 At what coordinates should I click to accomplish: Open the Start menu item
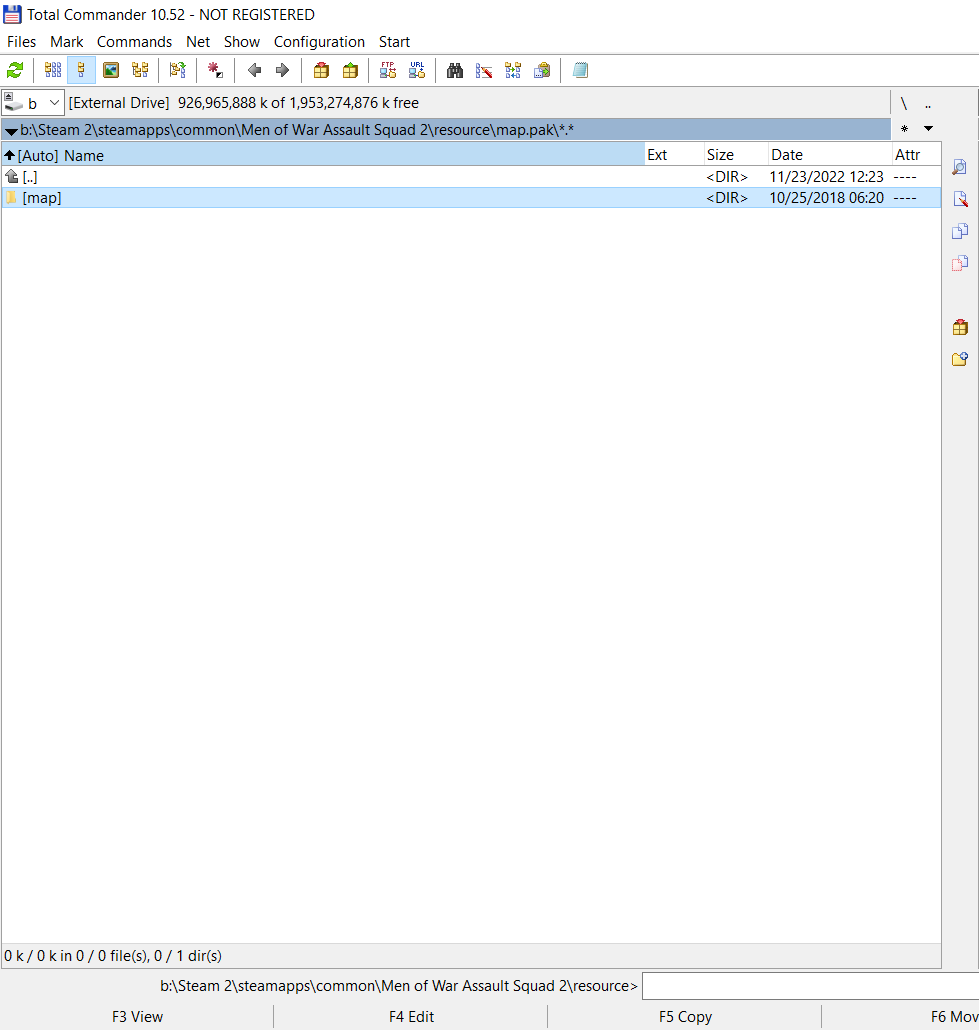point(394,41)
